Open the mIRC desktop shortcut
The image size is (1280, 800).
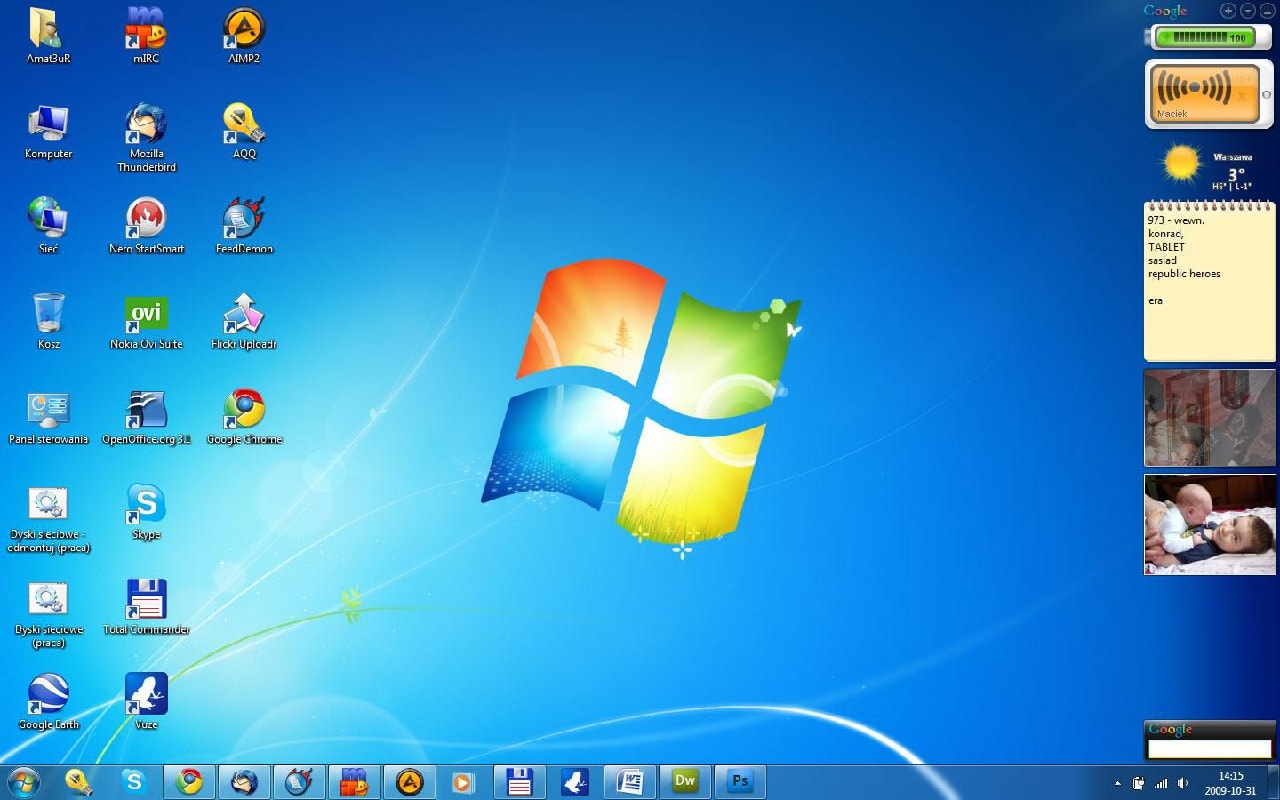pos(146,30)
